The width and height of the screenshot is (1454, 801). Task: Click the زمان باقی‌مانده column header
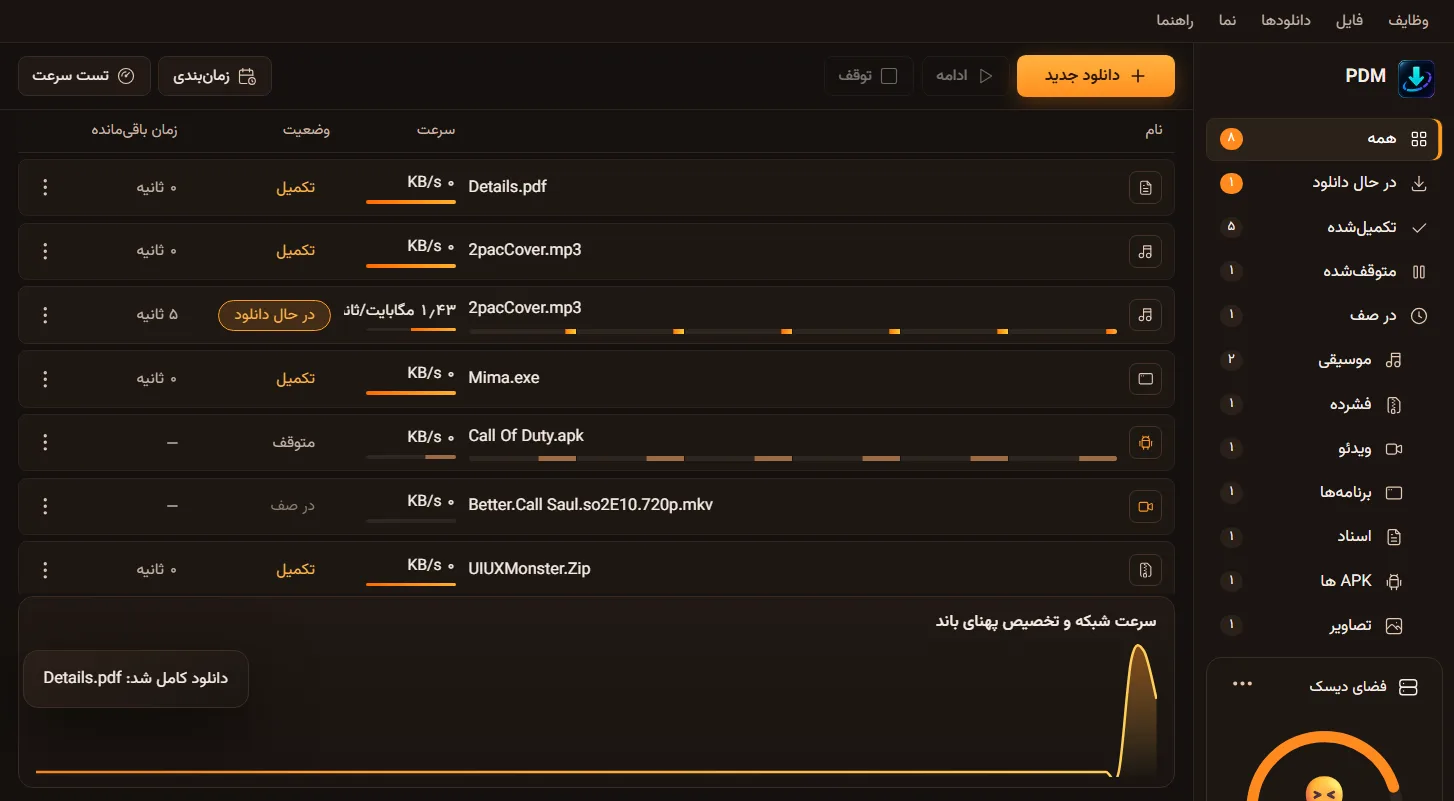134,130
